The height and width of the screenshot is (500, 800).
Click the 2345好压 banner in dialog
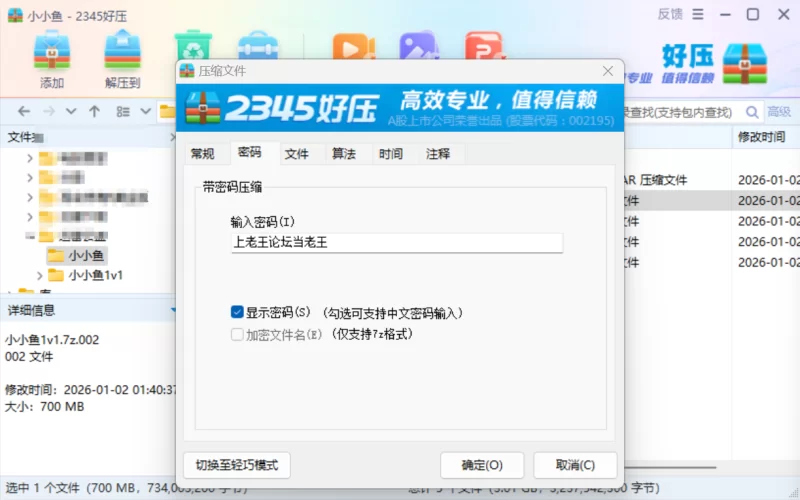point(399,108)
